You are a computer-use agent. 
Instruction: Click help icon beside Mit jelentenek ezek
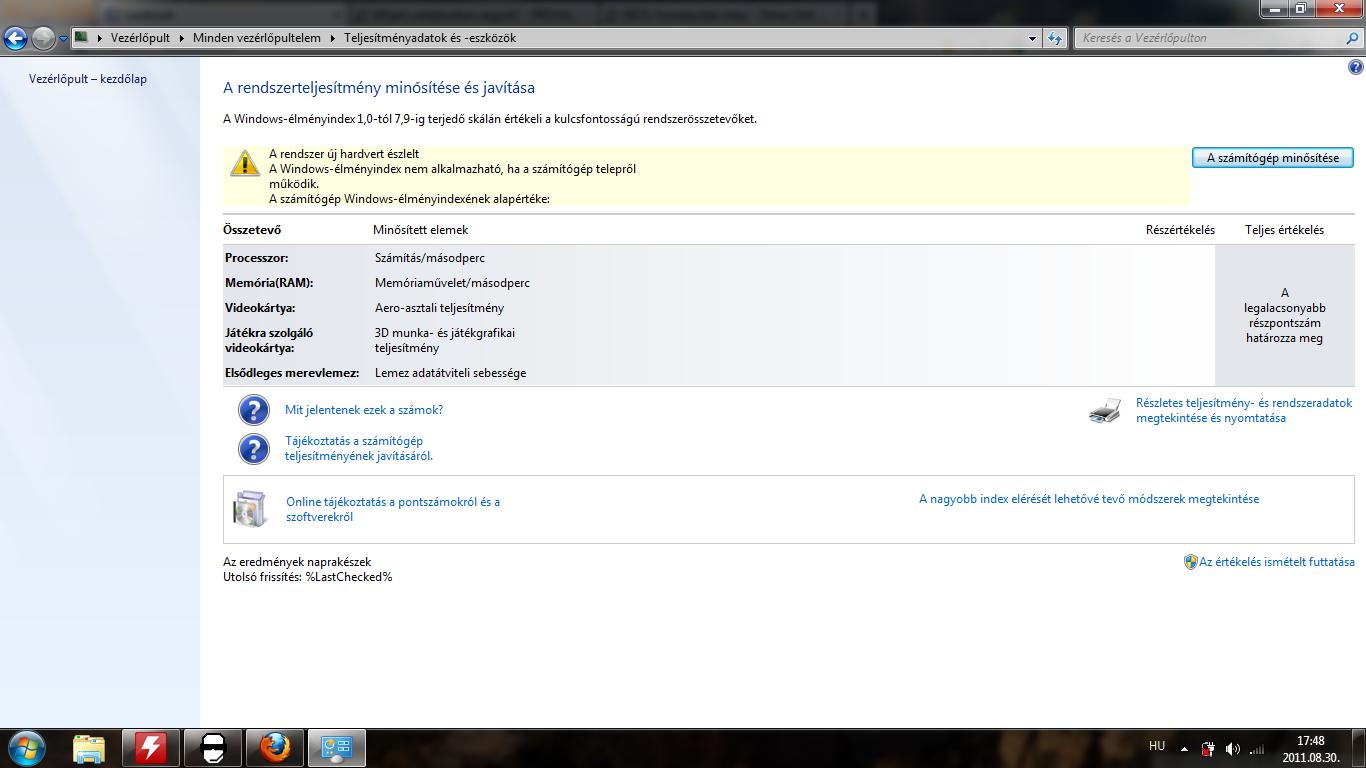(254, 410)
